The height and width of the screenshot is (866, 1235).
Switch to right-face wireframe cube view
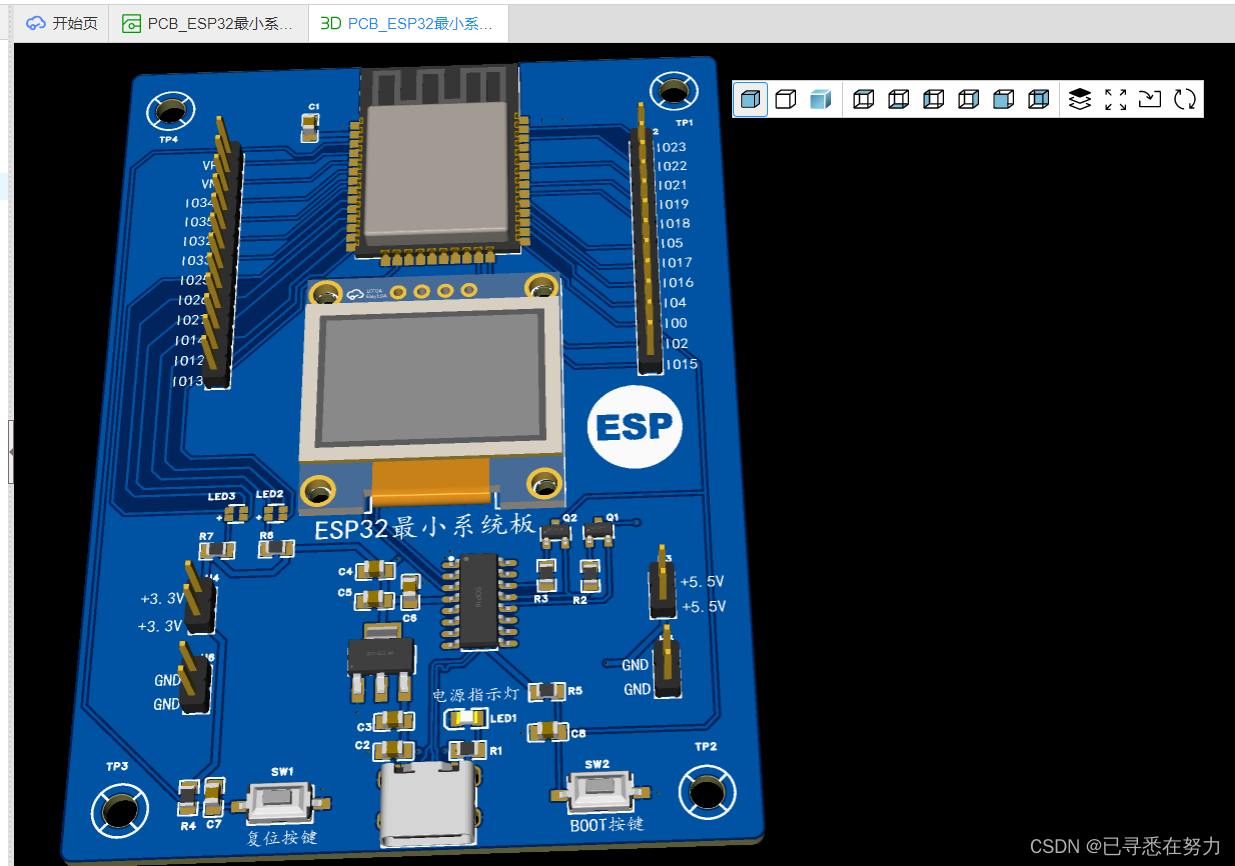pos(968,99)
